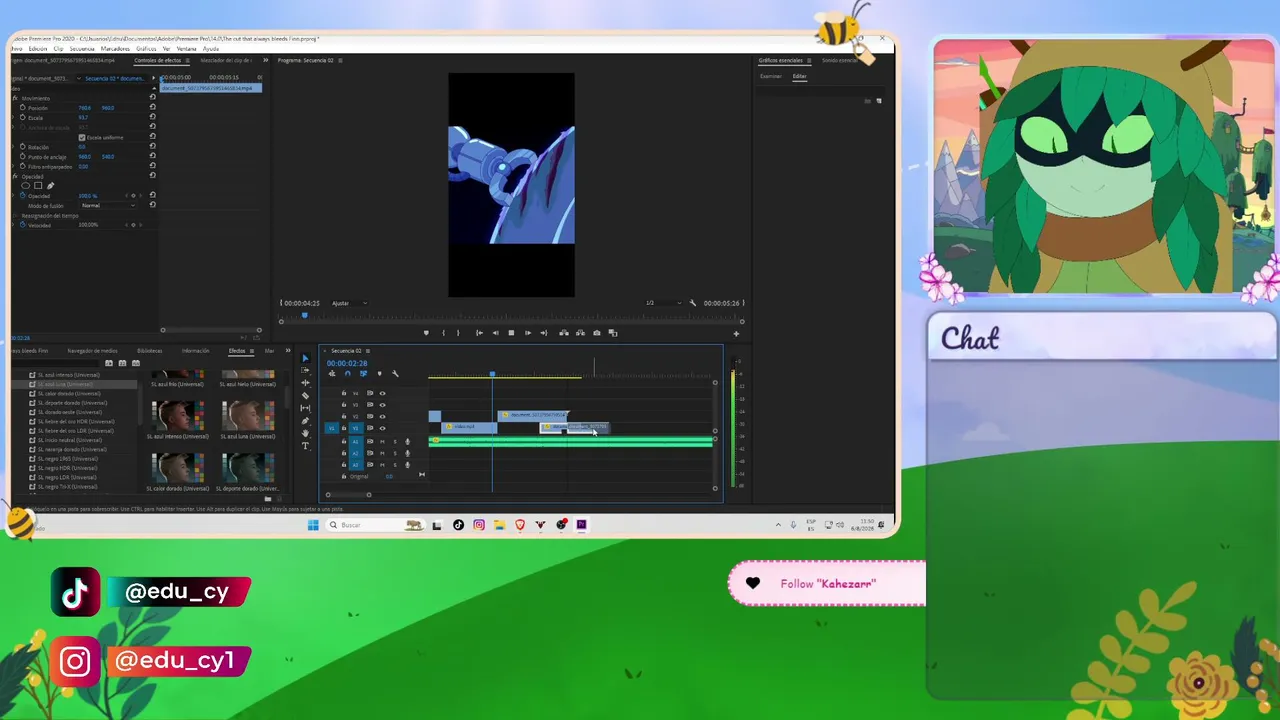Toggle animation stopwatch for Escala
The height and width of the screenshot is (720, 1280).
click(x=22, y=117)
